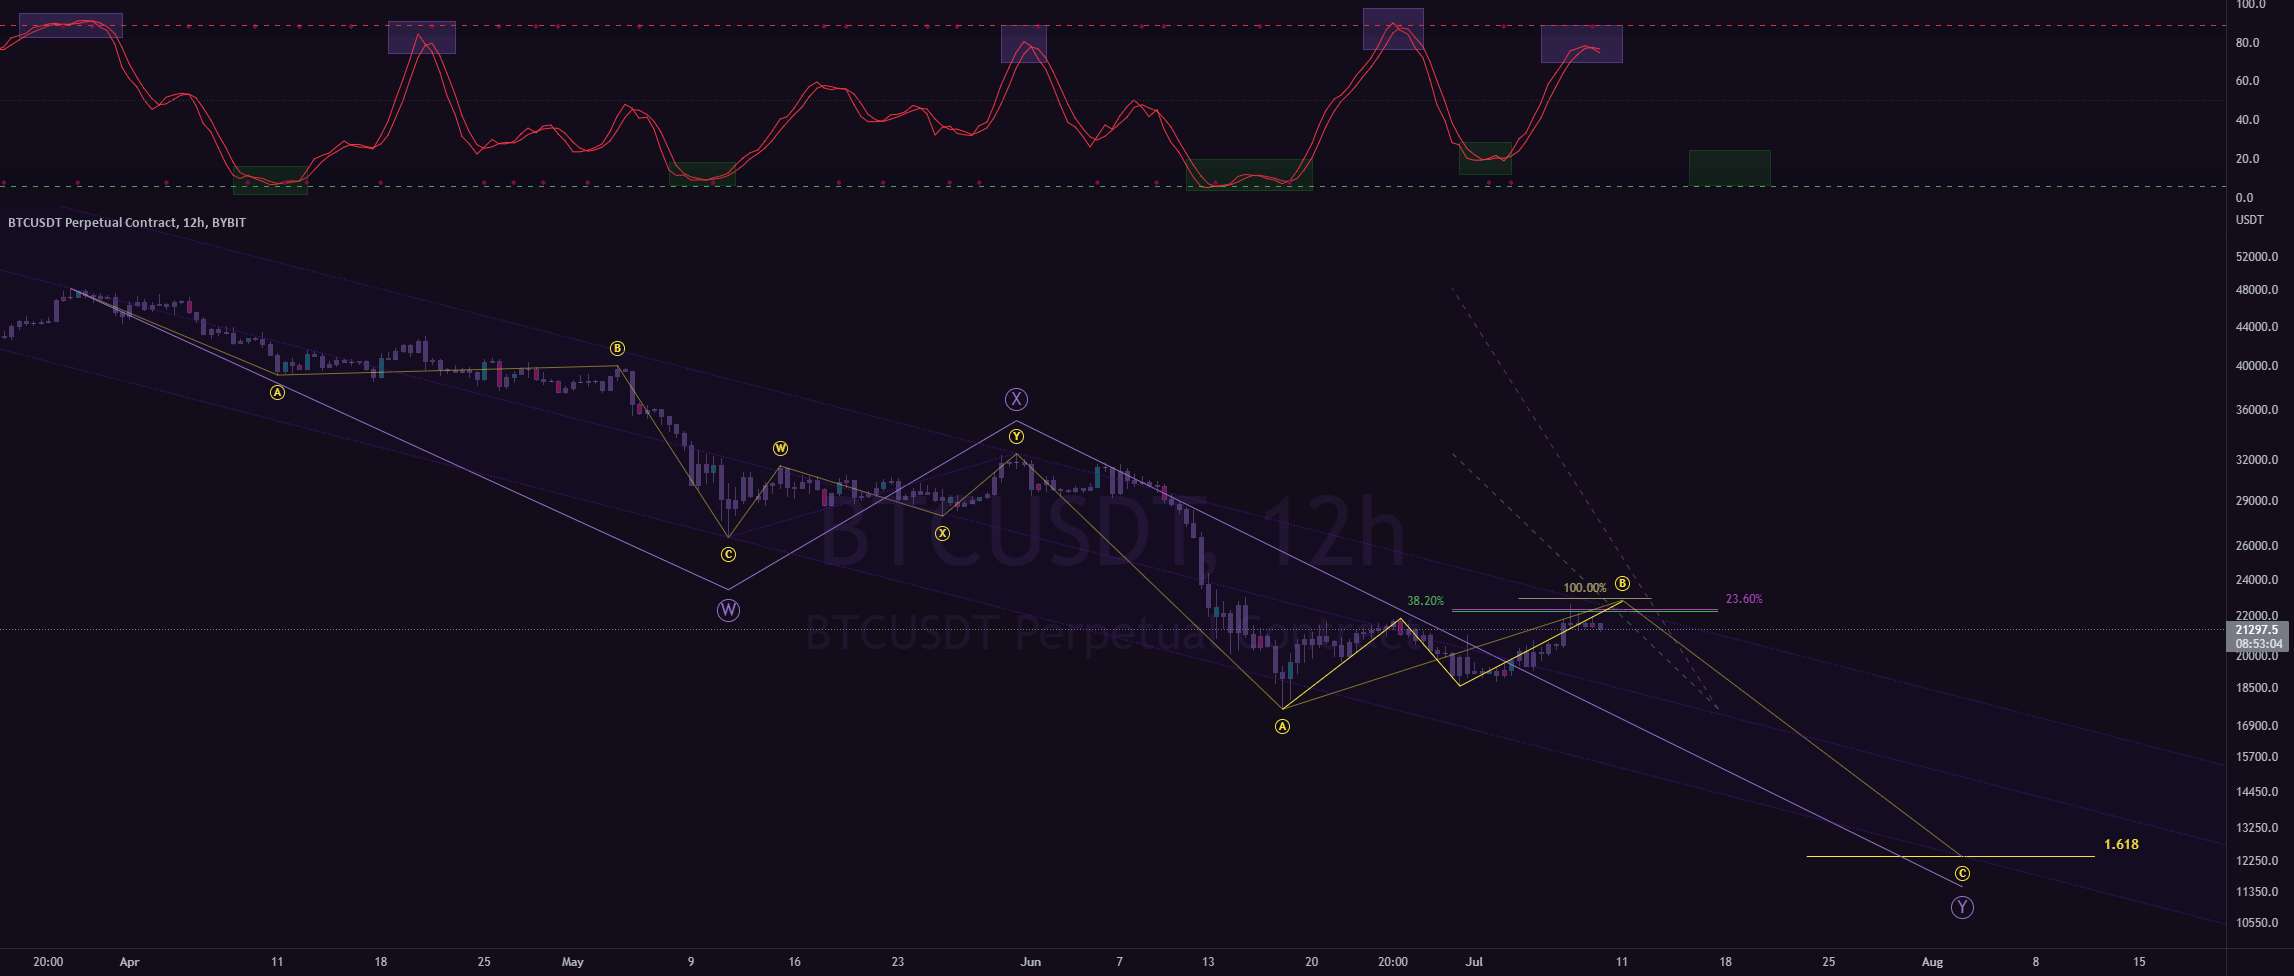Select rightmost purple overbought box in oscillator
This screenshot has width=2294, height=976.
[x=1581, y=44]
